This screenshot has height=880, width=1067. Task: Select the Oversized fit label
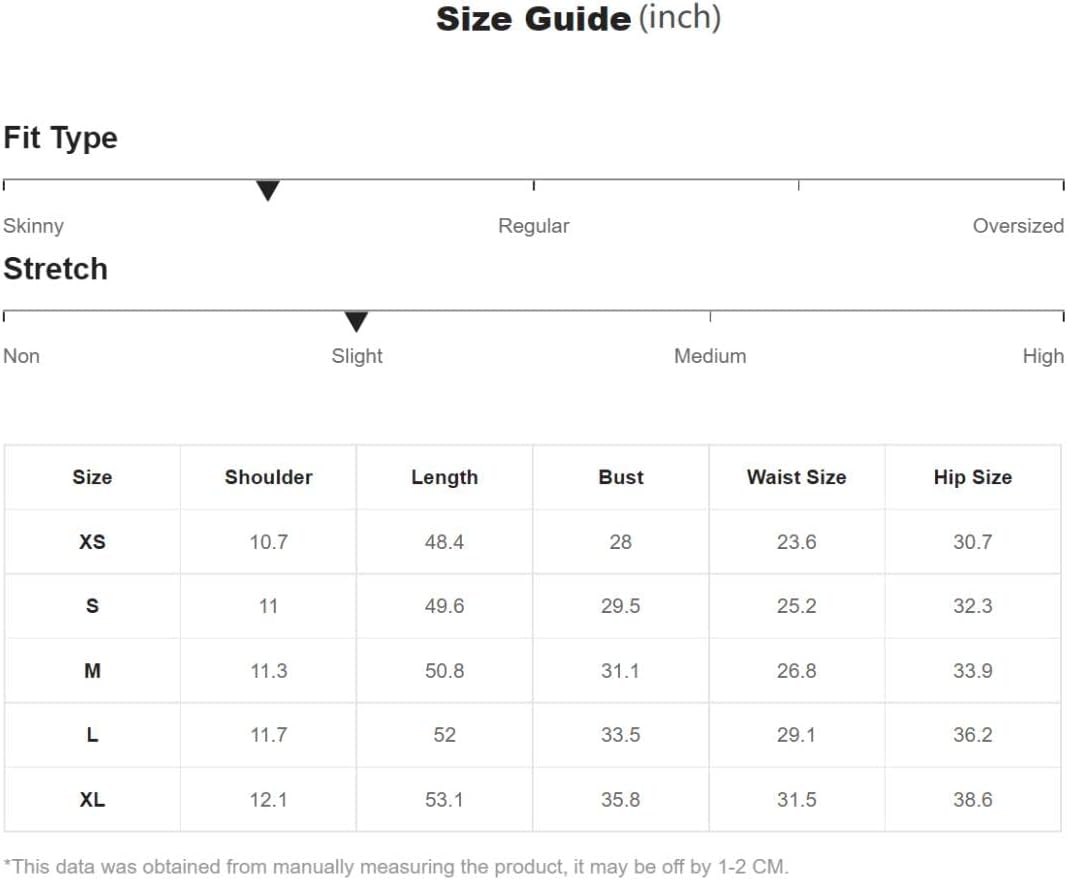[x=1017, y=226]
